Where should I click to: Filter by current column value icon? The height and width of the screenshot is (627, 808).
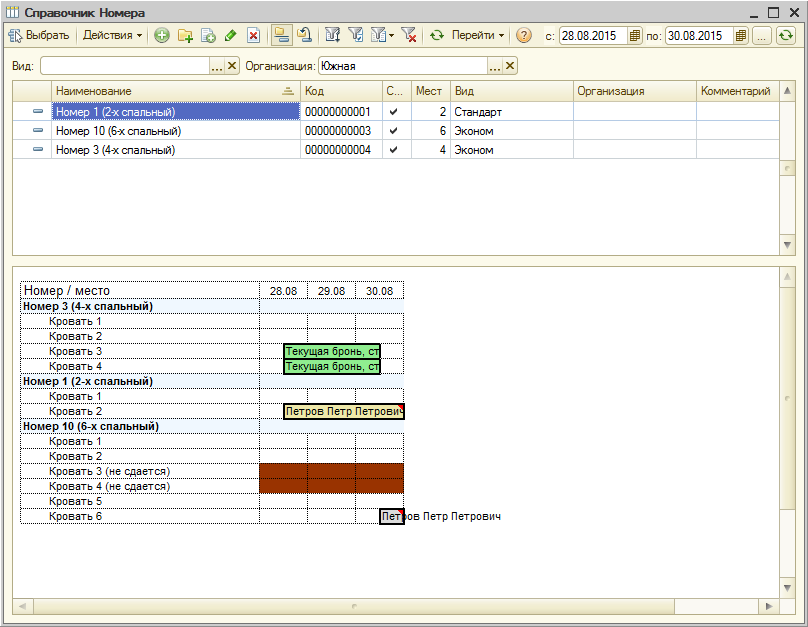coord(356,35)
